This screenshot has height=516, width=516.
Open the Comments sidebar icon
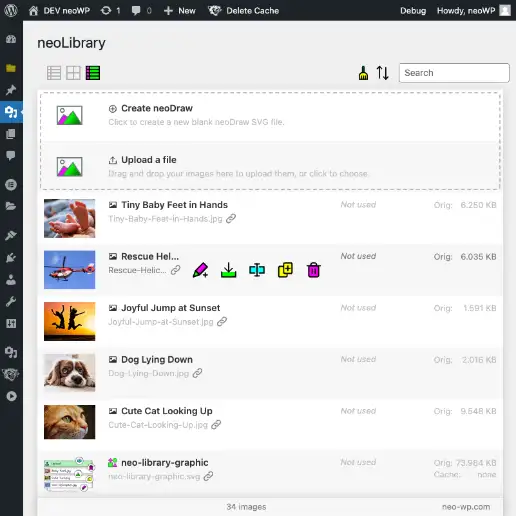point(11,156)
